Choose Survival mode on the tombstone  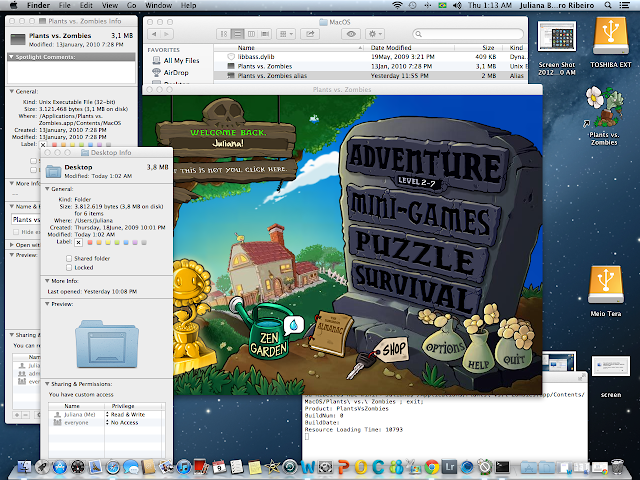click(414, 288)
